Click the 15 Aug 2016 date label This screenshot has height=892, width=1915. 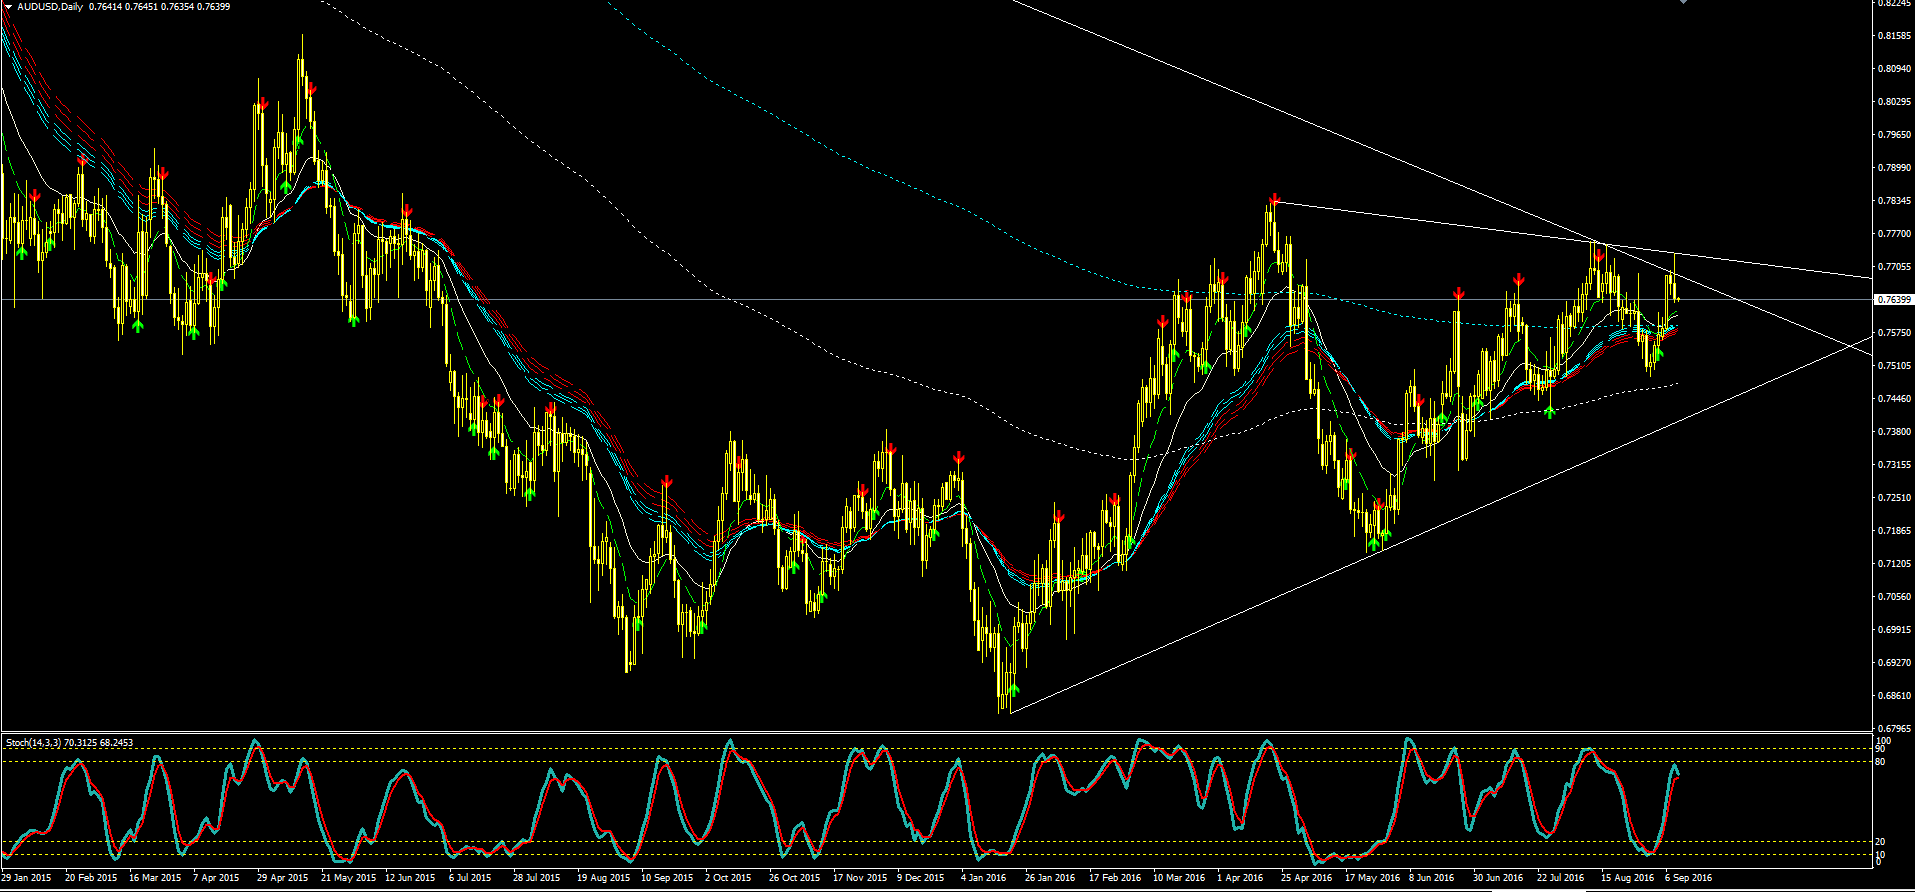(x=1628, y=878)
